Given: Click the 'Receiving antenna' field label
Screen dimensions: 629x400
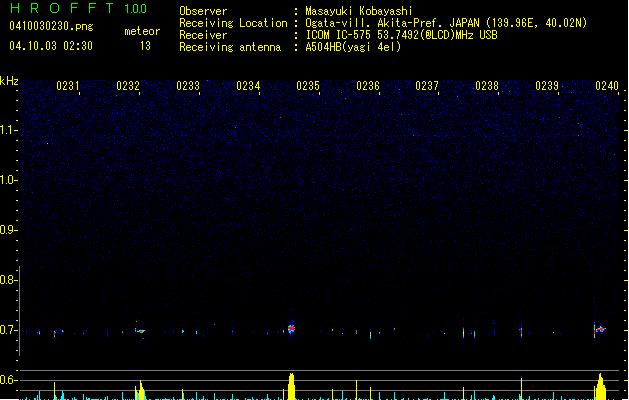Looking at the screenshot, I should point(230,47).
